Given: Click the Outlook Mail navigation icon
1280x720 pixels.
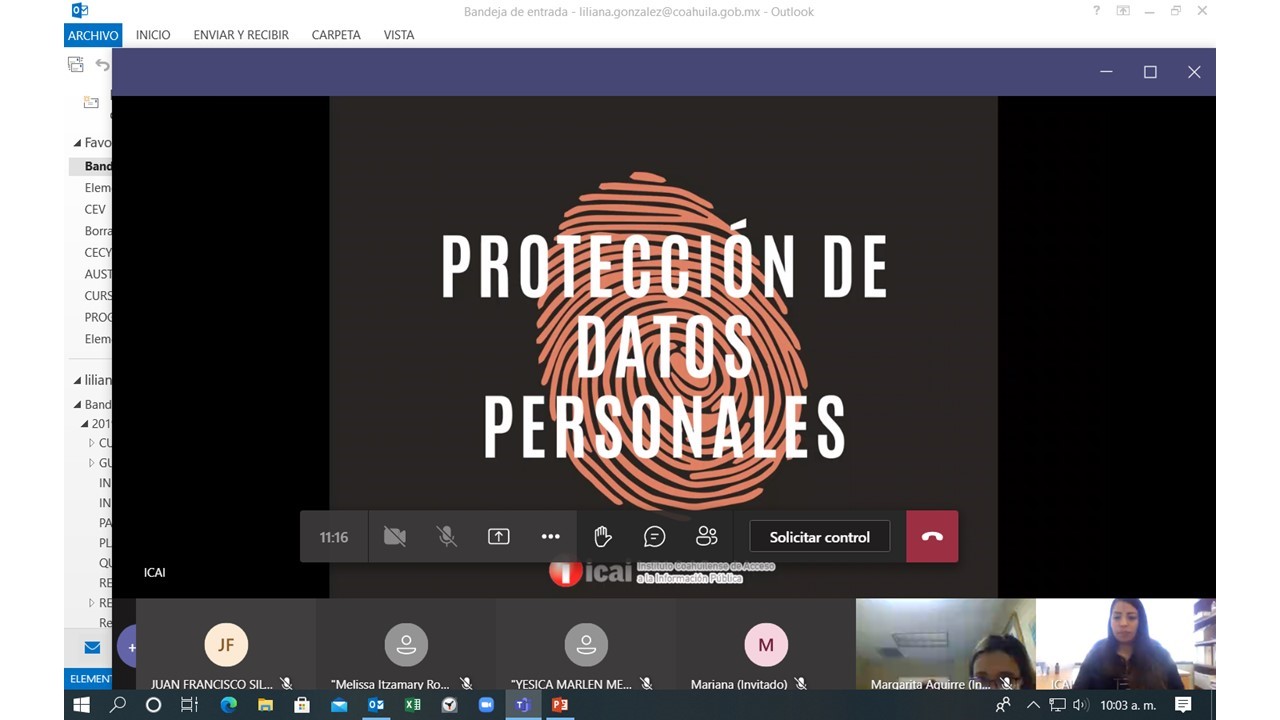Looking at the screenshot, I should [92, 648].
